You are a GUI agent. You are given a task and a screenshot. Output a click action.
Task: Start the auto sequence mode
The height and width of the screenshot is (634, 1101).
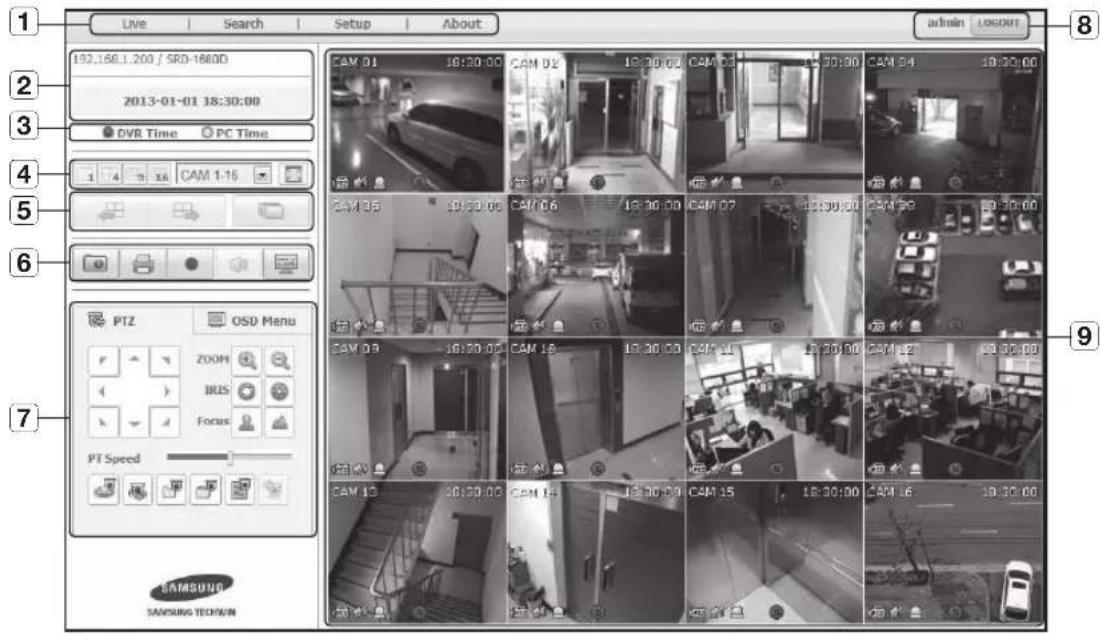[270, 211]
